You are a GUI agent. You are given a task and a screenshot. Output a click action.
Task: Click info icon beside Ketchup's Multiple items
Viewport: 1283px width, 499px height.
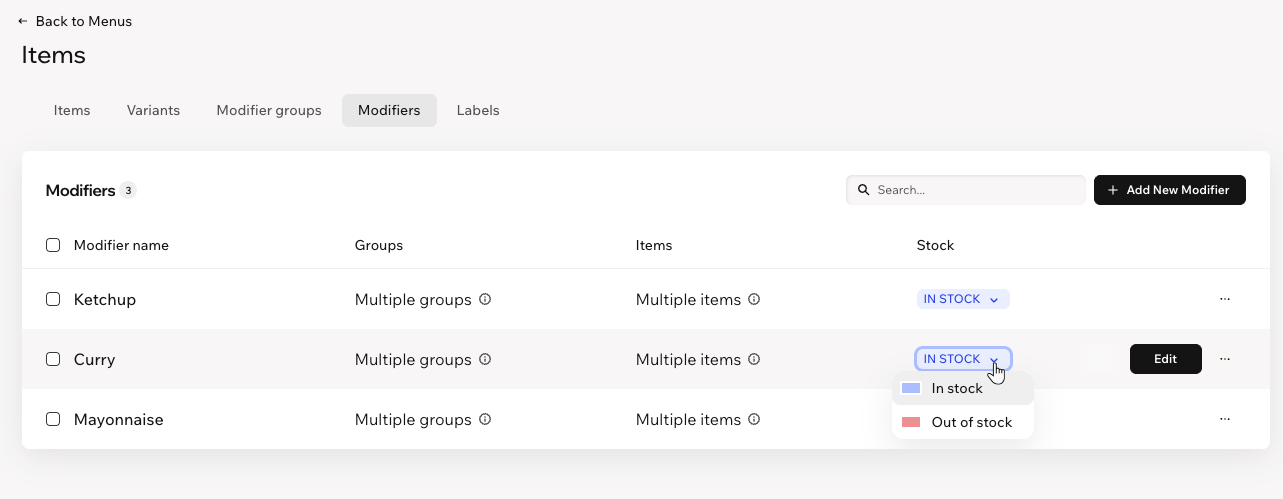pyautogui.click(x=755, y=299)
